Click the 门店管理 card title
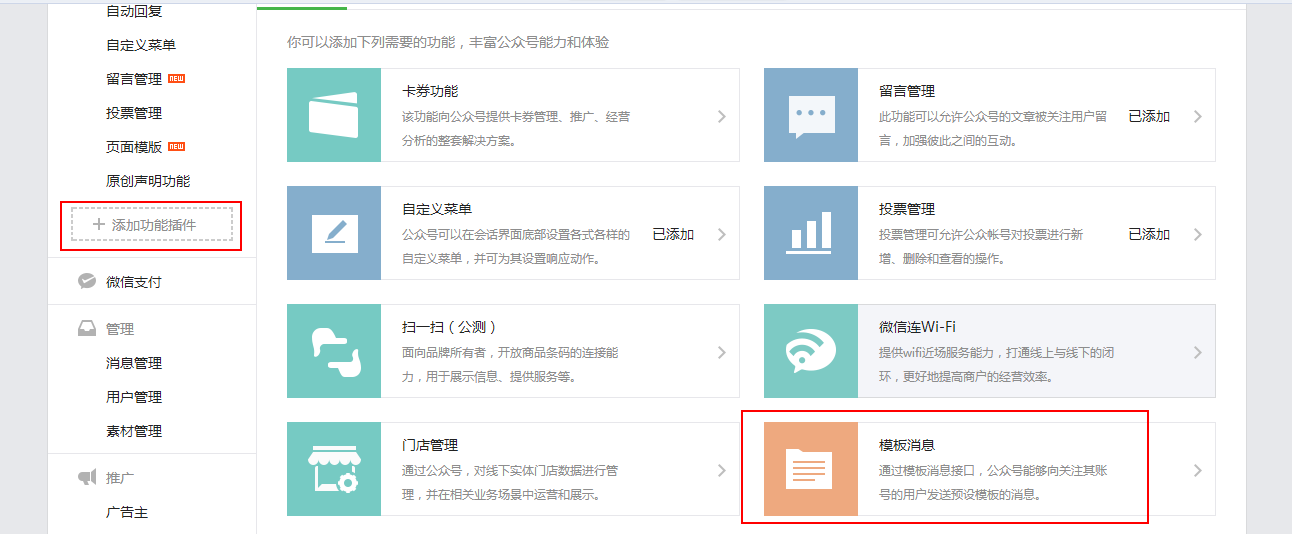Screen dimensions: 1292x534 click(430, 445)
